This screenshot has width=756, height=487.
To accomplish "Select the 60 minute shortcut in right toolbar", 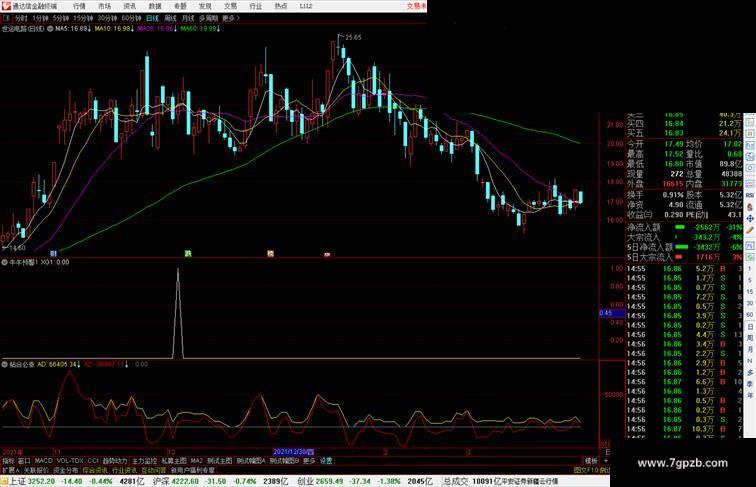I will (750, 315).
